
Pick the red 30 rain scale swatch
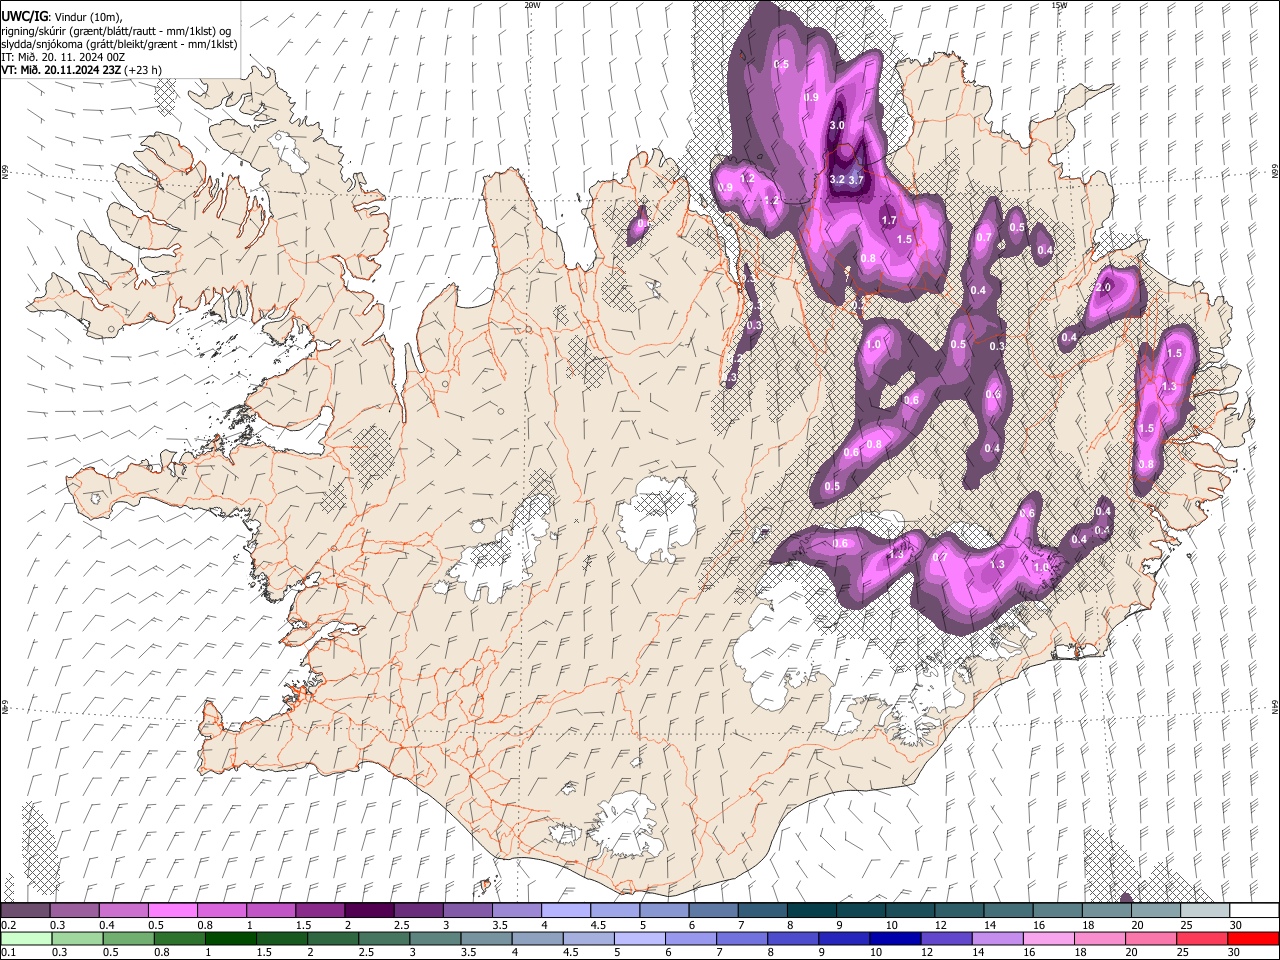click(1253, 938)
